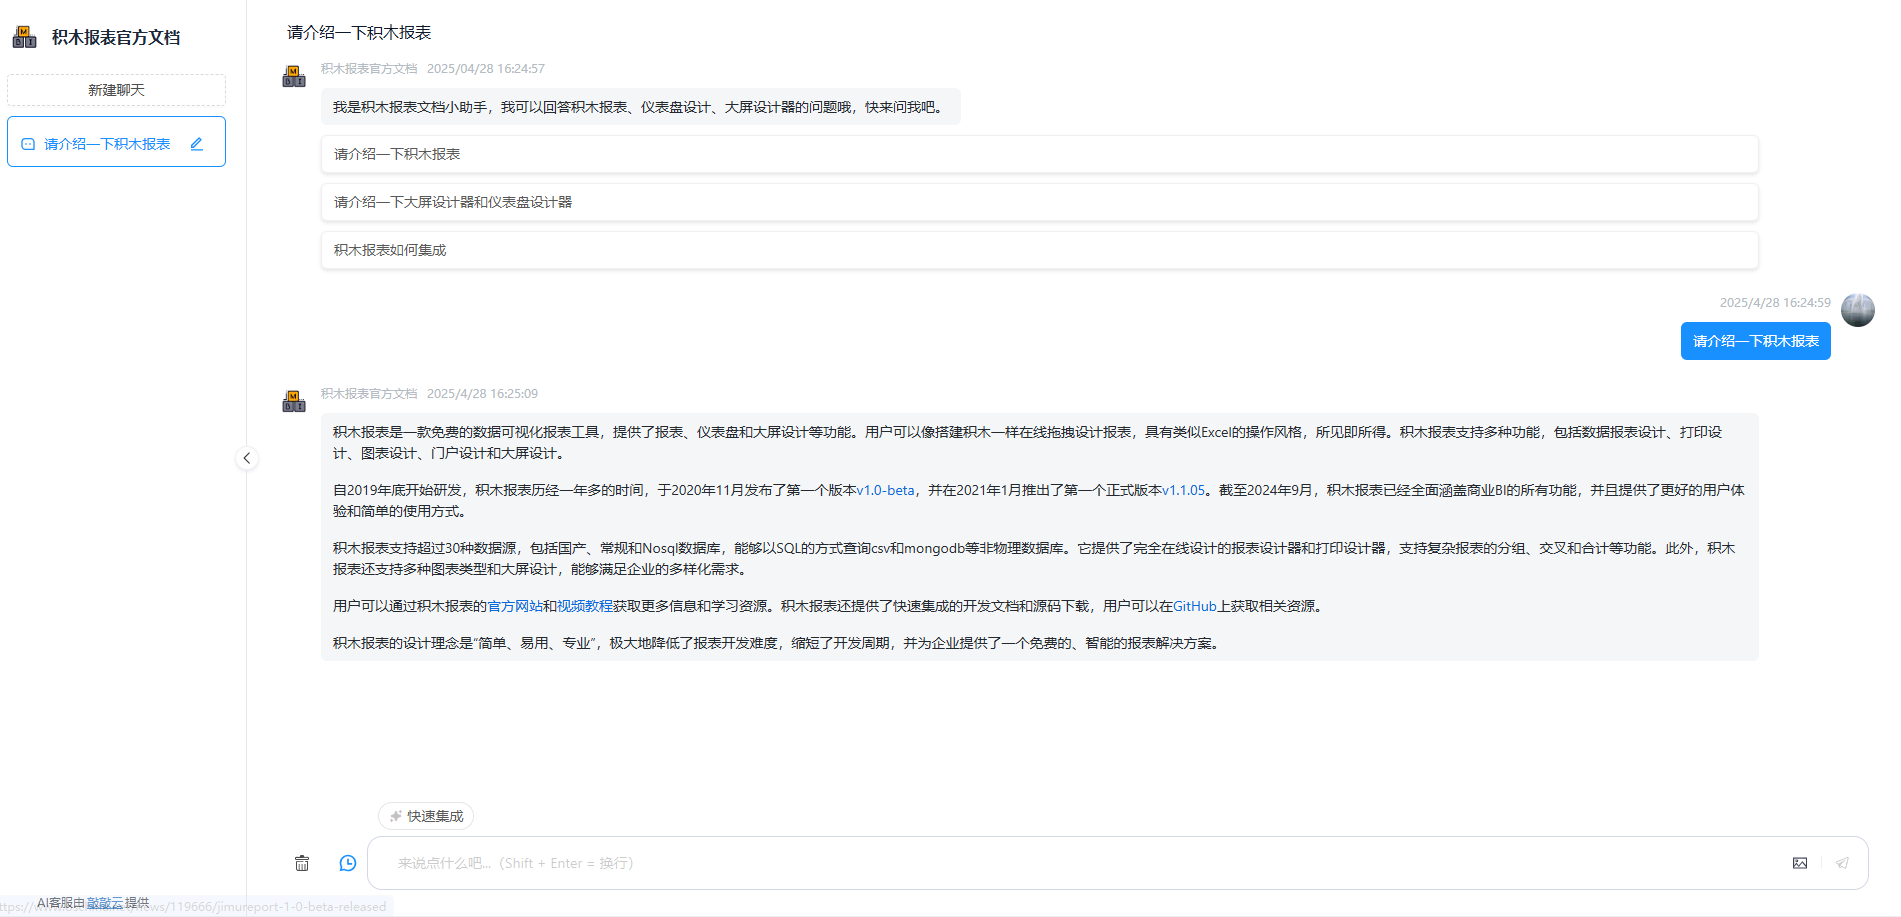
Task: Click the reply paragraph starting 自2019年底开始研发
Action: 1039,500
